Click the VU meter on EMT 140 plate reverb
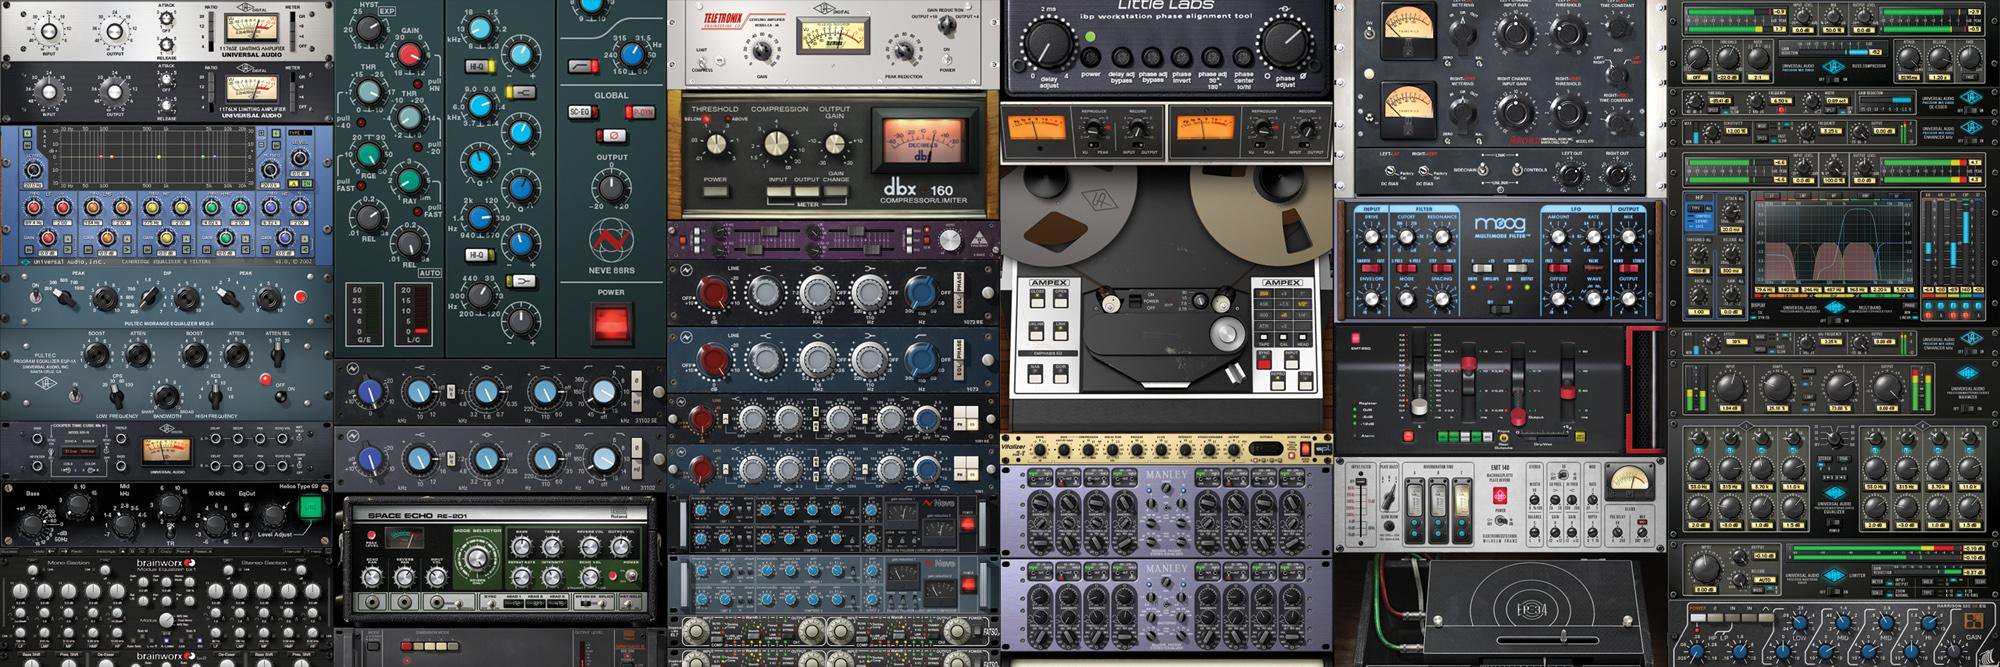The width and height of the screenshot is (2000, 667). coord(1627,482)
